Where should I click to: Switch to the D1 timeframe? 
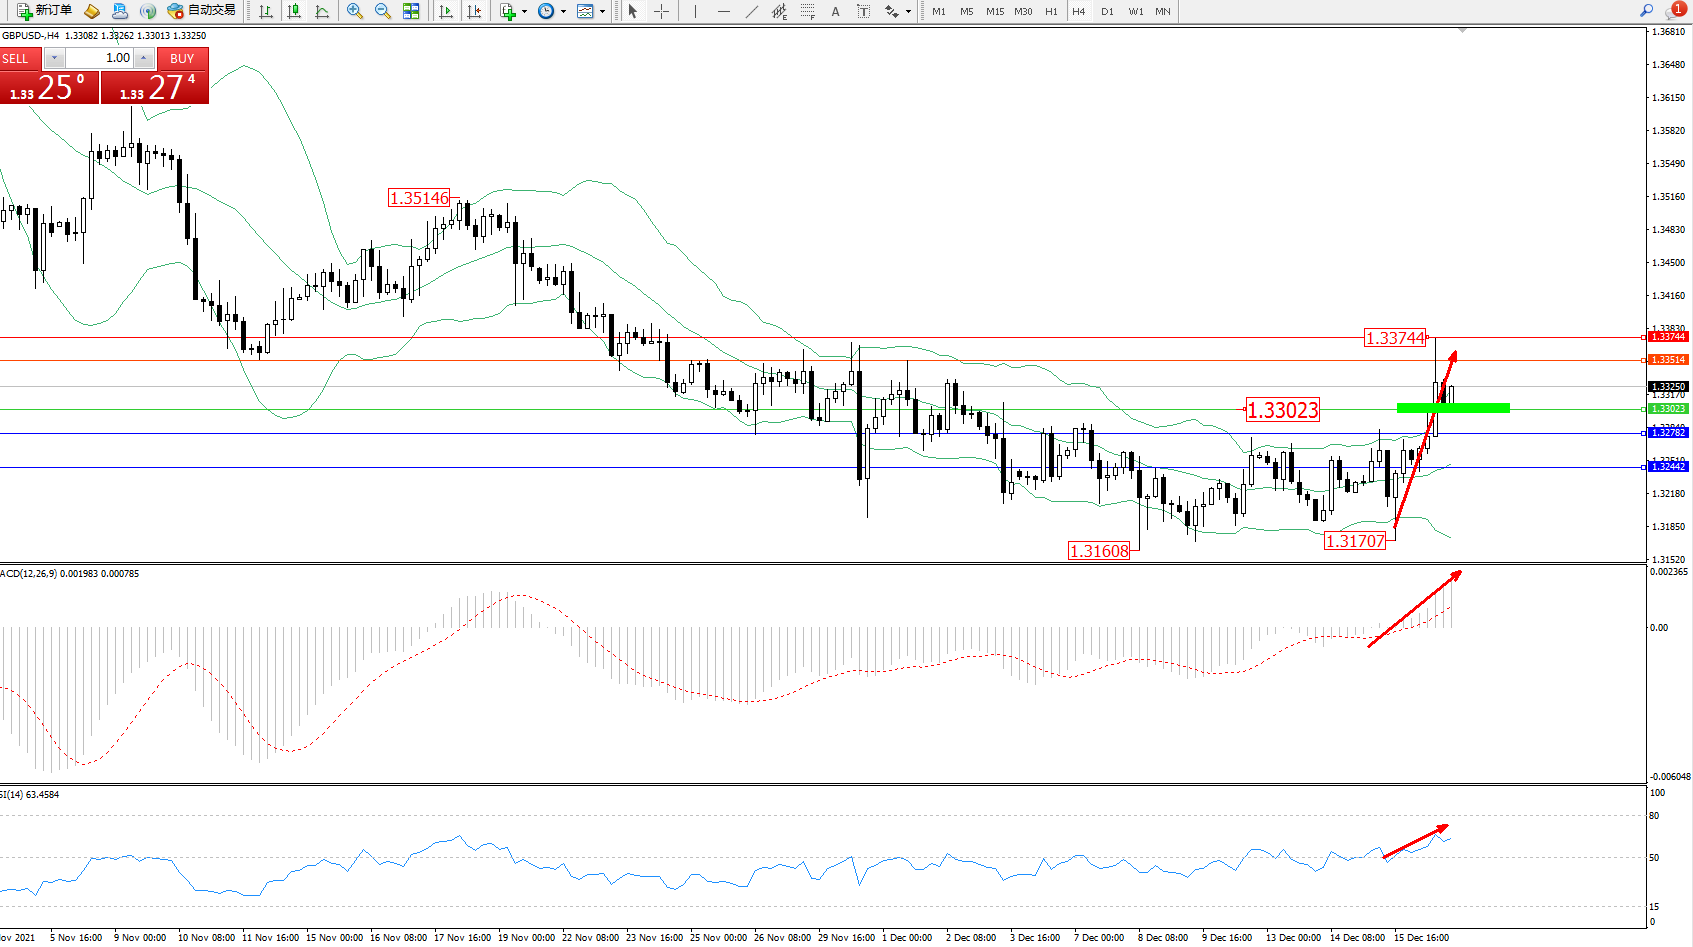point(1107,11)
